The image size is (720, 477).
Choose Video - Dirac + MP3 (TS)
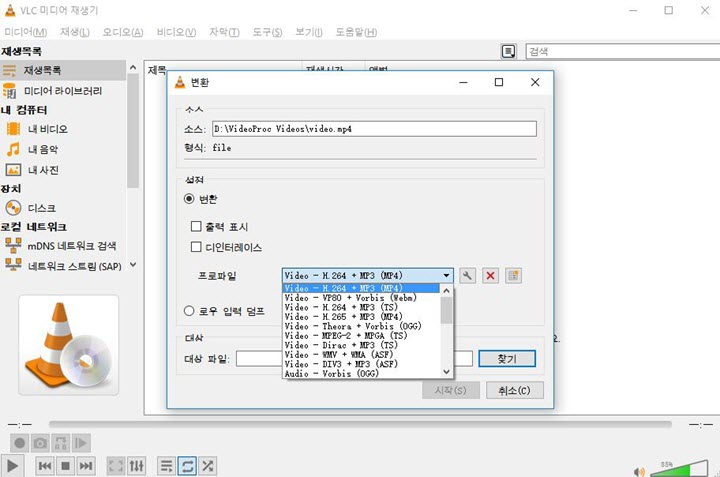coord(361,345)
